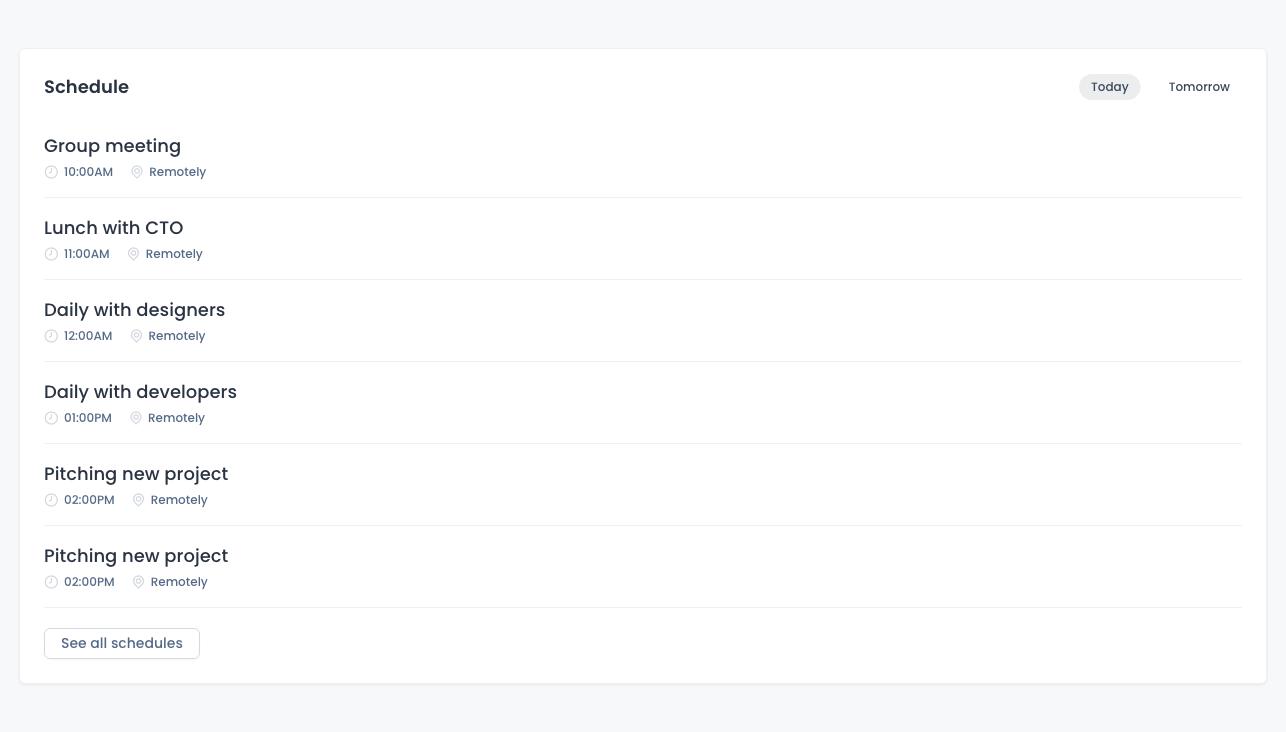Image resolution: width=1286 pixels, height=732 pixels.
Task: Click the 02:00PM time on the first Pitching new project
Action: (89, 499)
